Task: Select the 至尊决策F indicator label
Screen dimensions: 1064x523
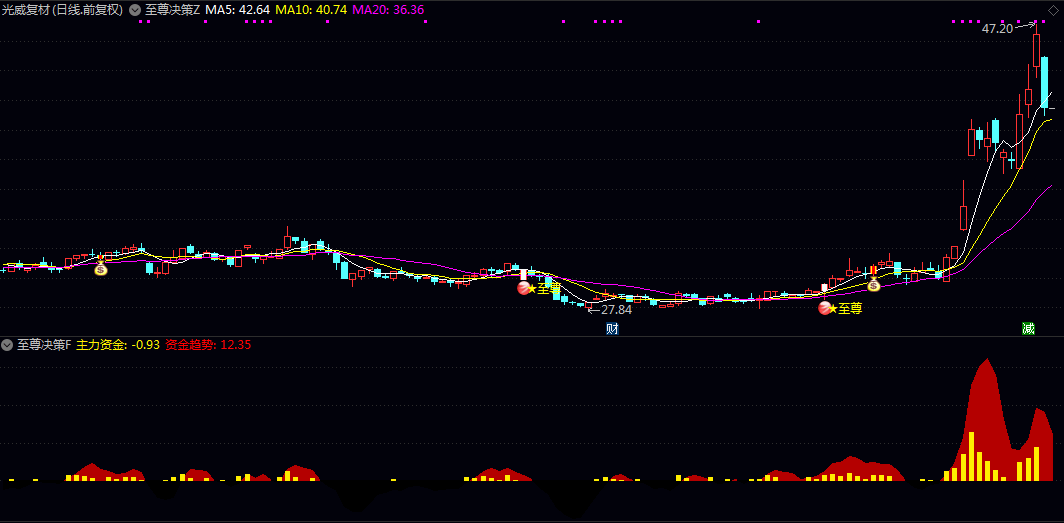Action: pos(44,345)
